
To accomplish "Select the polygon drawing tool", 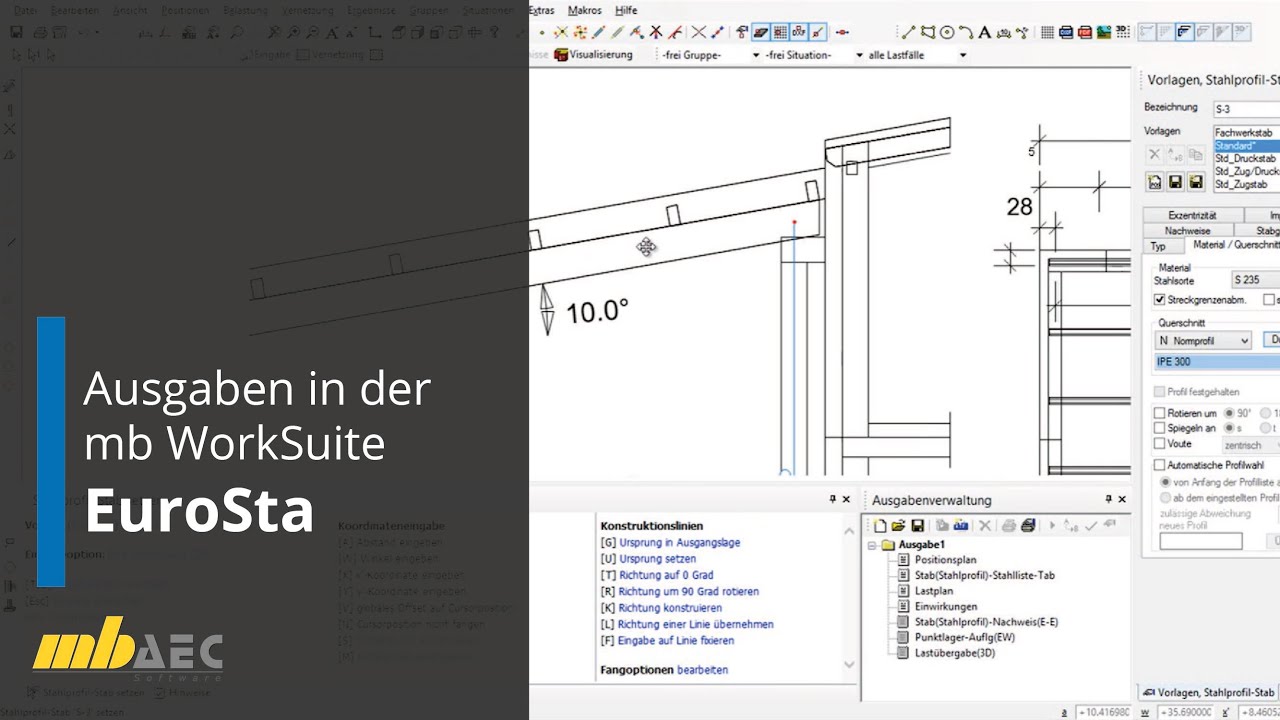I will tap(927, 32).
